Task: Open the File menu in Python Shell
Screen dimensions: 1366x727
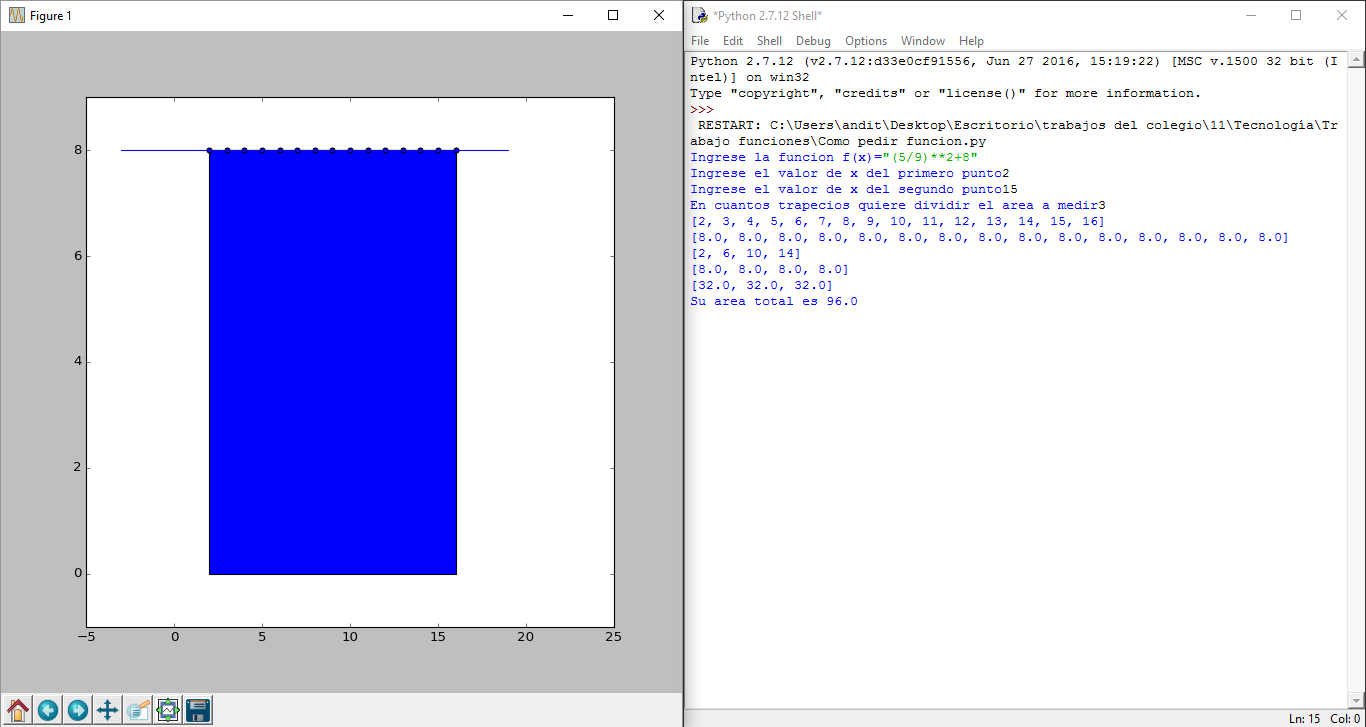Action: pyautogui.click(x=700, y=41)
